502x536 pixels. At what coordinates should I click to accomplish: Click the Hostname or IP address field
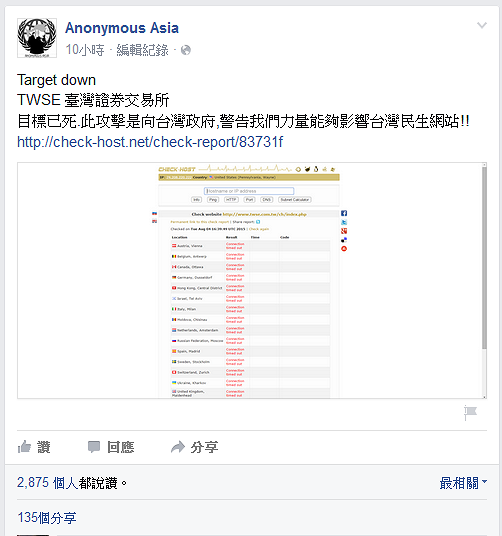tap(249, 191)
